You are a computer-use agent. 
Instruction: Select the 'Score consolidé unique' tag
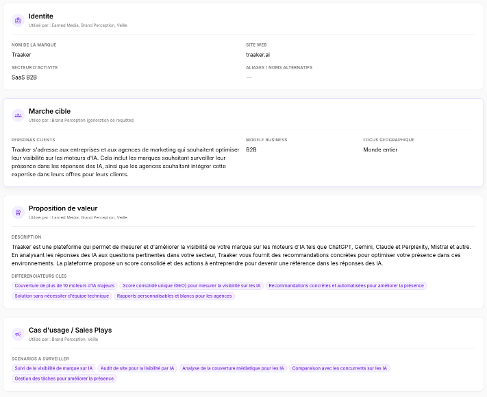pyautogui.click(x=191, y=286)
